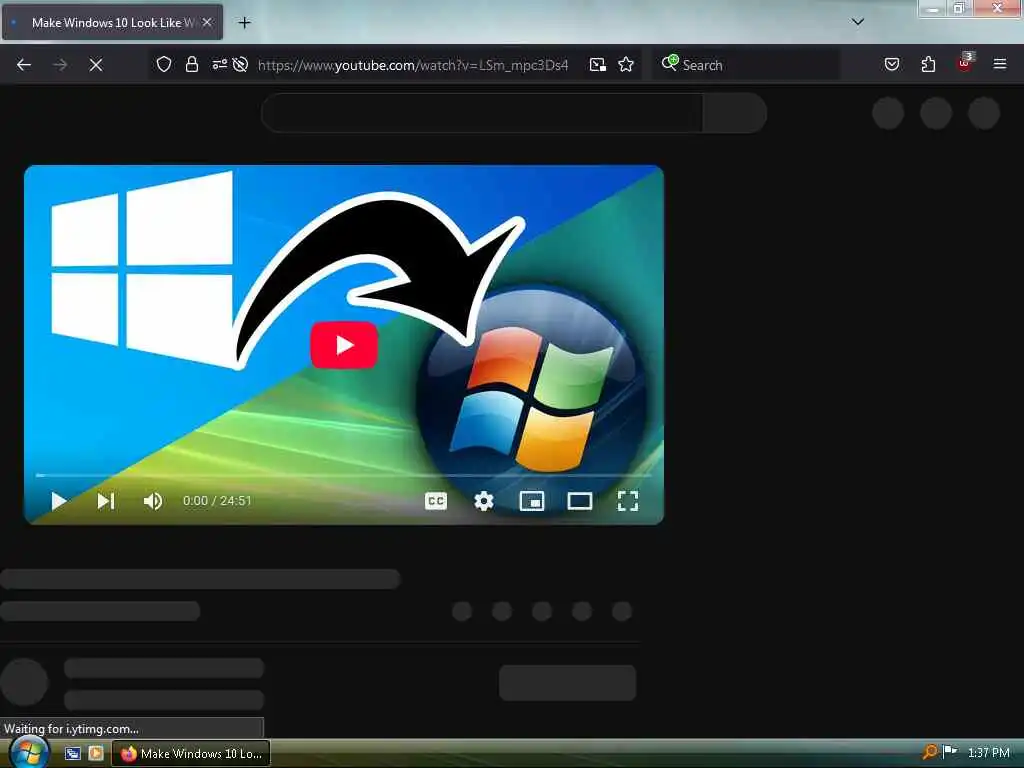The image size is (1024, 768).
Task: Open a new tab with plus button
Action: click(244, 22)
